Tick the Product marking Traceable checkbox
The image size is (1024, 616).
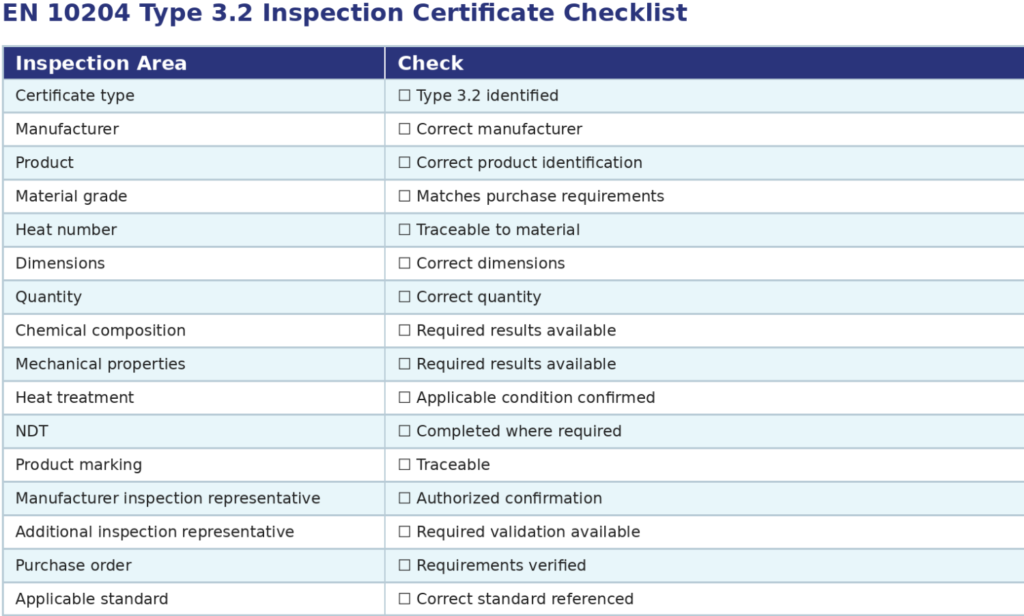[404, 464]
